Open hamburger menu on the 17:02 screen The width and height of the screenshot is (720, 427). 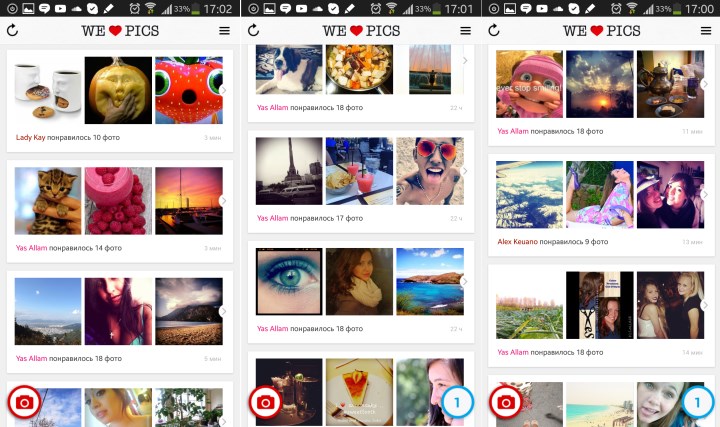coord(224,31)
